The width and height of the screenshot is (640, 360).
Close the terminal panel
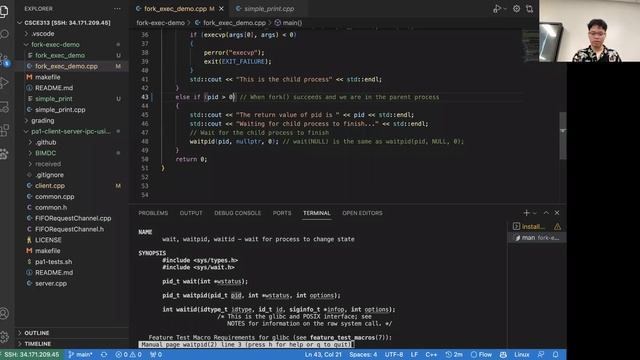[557, 213]
